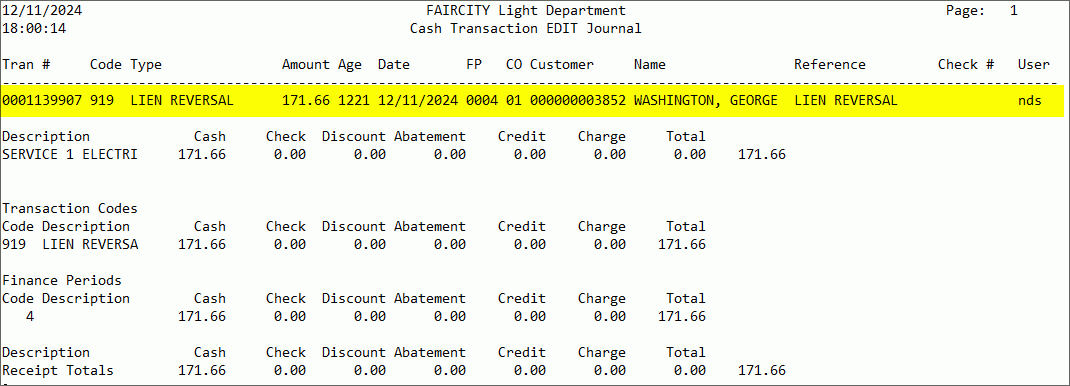Select the 919 LIEN REVERSA code row
Screen dimensions: 1070x386
[353, 245]
